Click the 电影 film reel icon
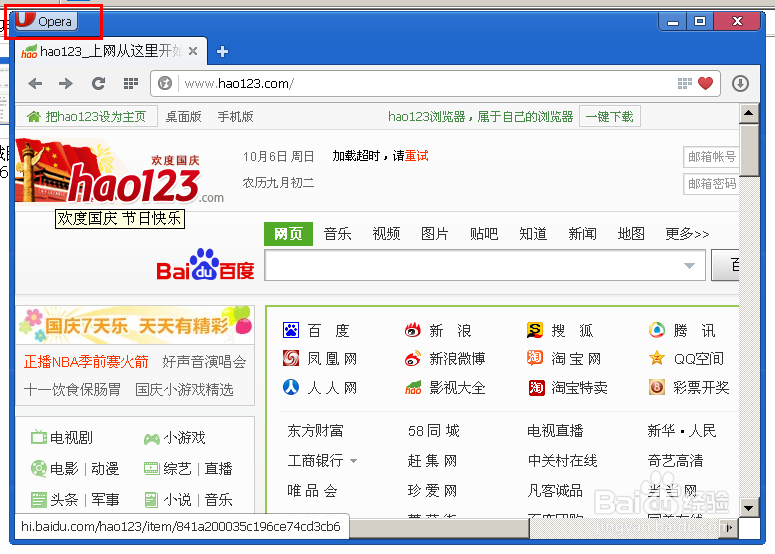This screenshot has height=554, width=775. point(39,468)
